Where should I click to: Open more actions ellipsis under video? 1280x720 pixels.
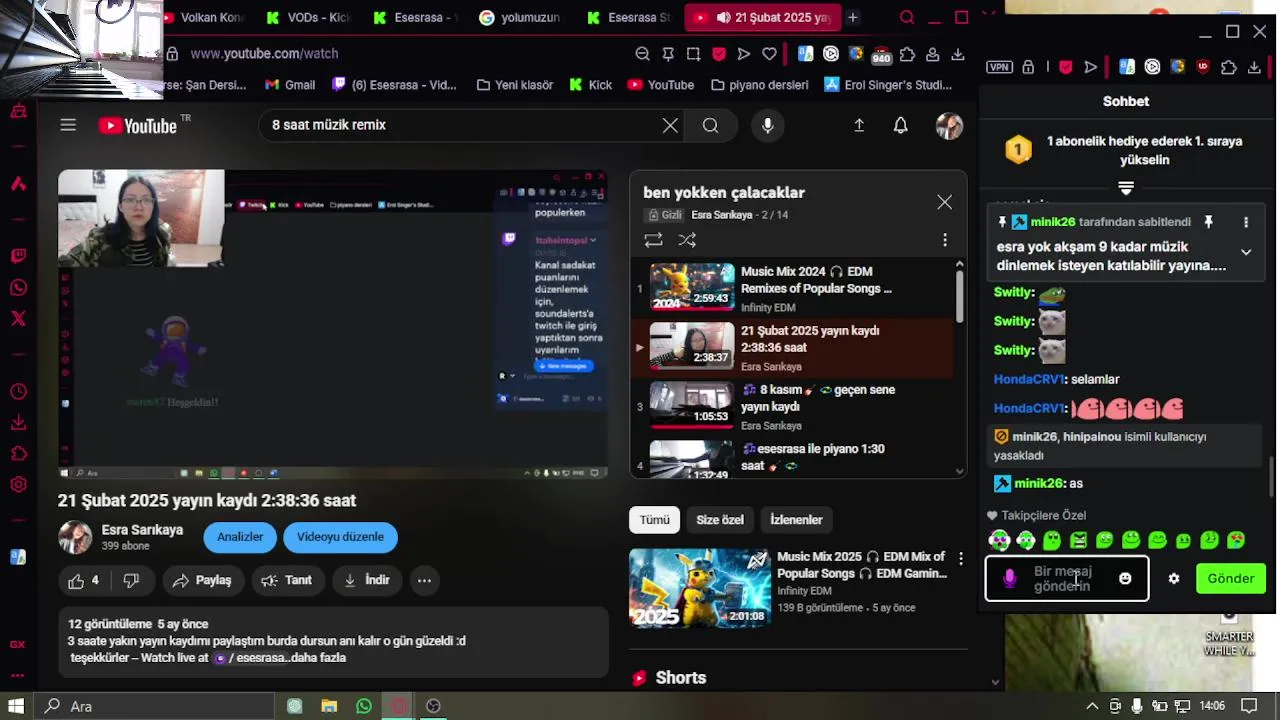pyautogui.click(x=424, y=580)
